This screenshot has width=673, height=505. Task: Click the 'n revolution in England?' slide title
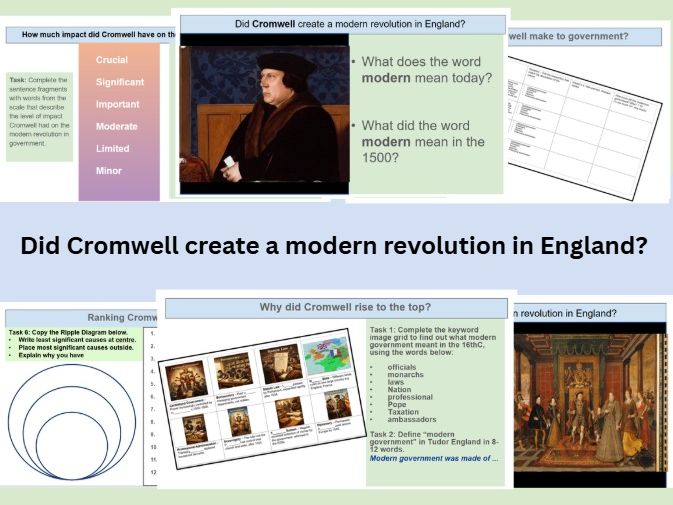[x=565, y=314]
